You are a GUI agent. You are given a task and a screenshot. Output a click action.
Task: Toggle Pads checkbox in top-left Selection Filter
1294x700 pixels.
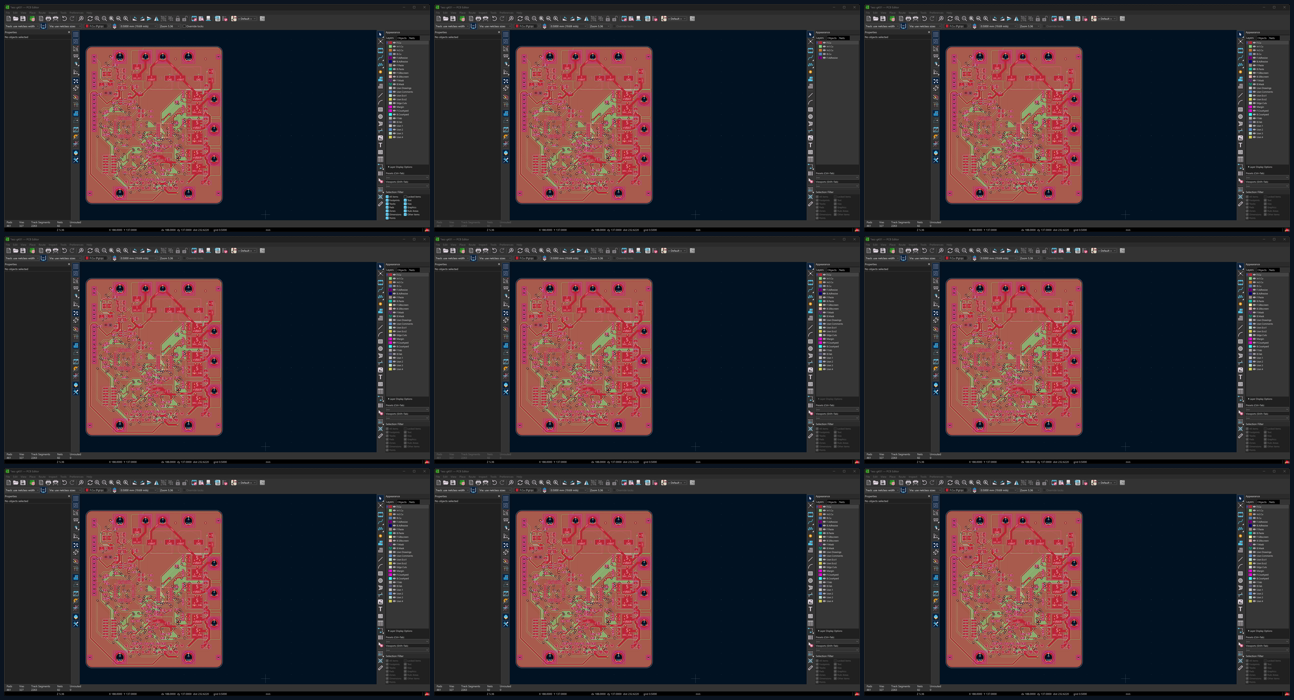click(x=387, y=207)
